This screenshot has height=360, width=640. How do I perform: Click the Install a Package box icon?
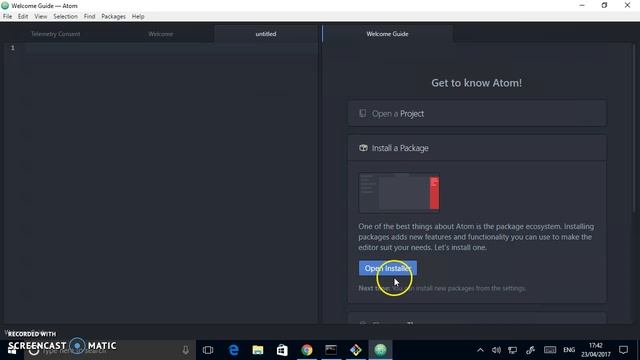(x=363, y=148)
